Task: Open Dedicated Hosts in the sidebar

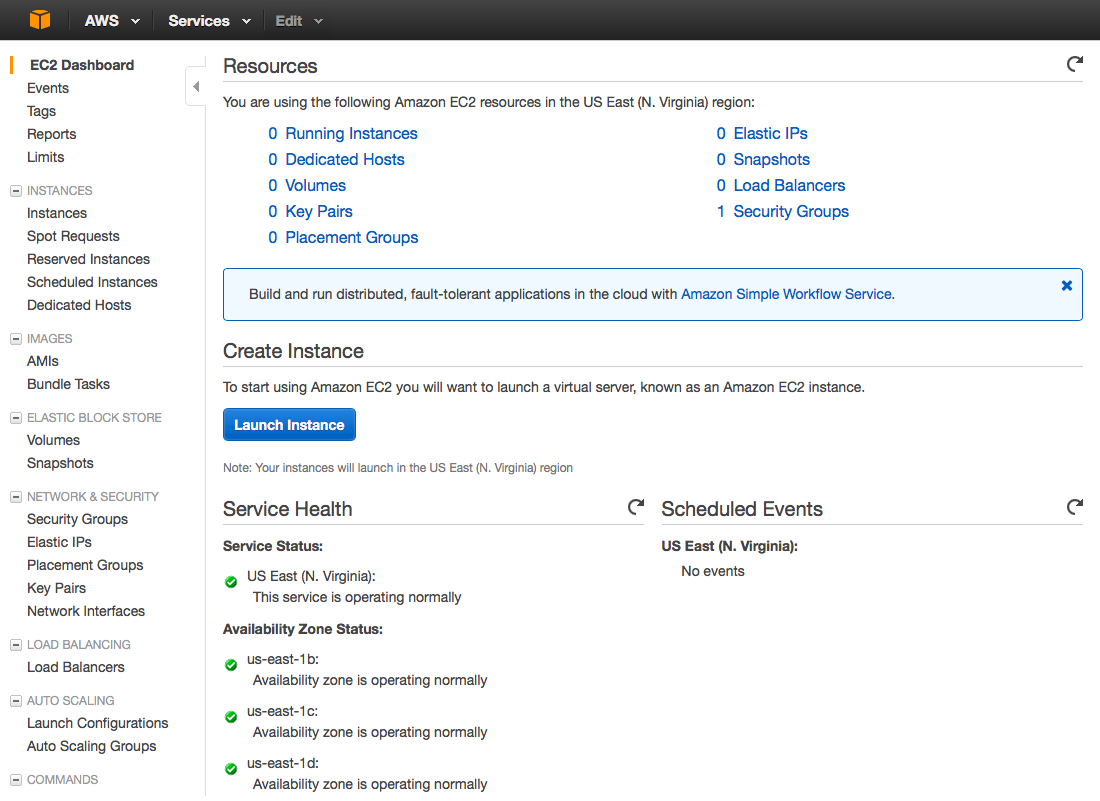Action: [x=79, y=305]
